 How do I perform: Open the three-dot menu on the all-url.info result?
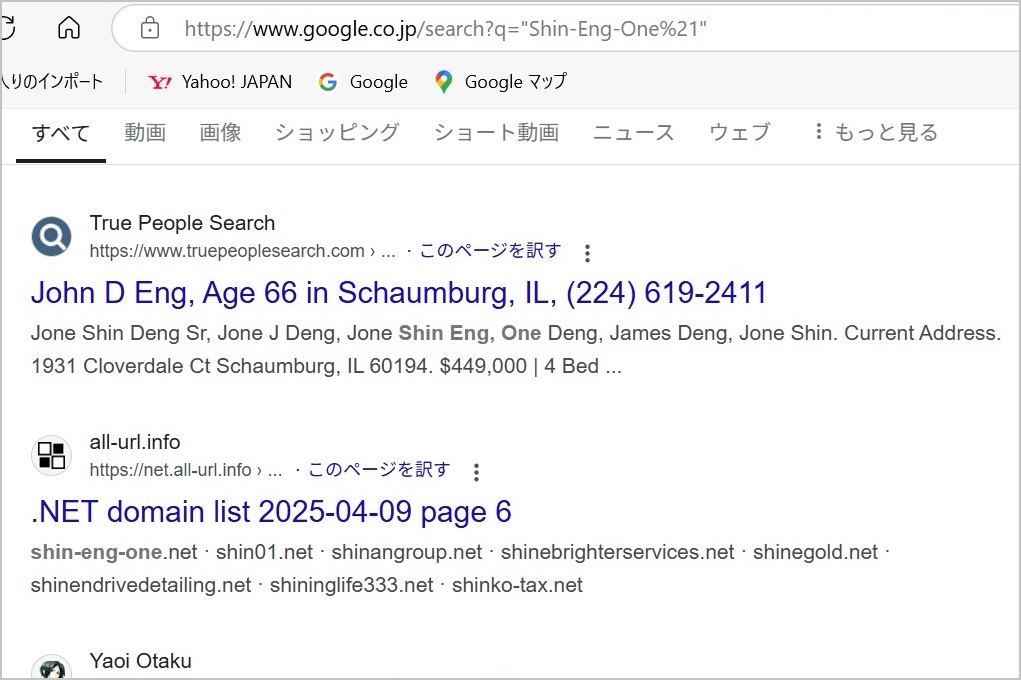[477, 472]
